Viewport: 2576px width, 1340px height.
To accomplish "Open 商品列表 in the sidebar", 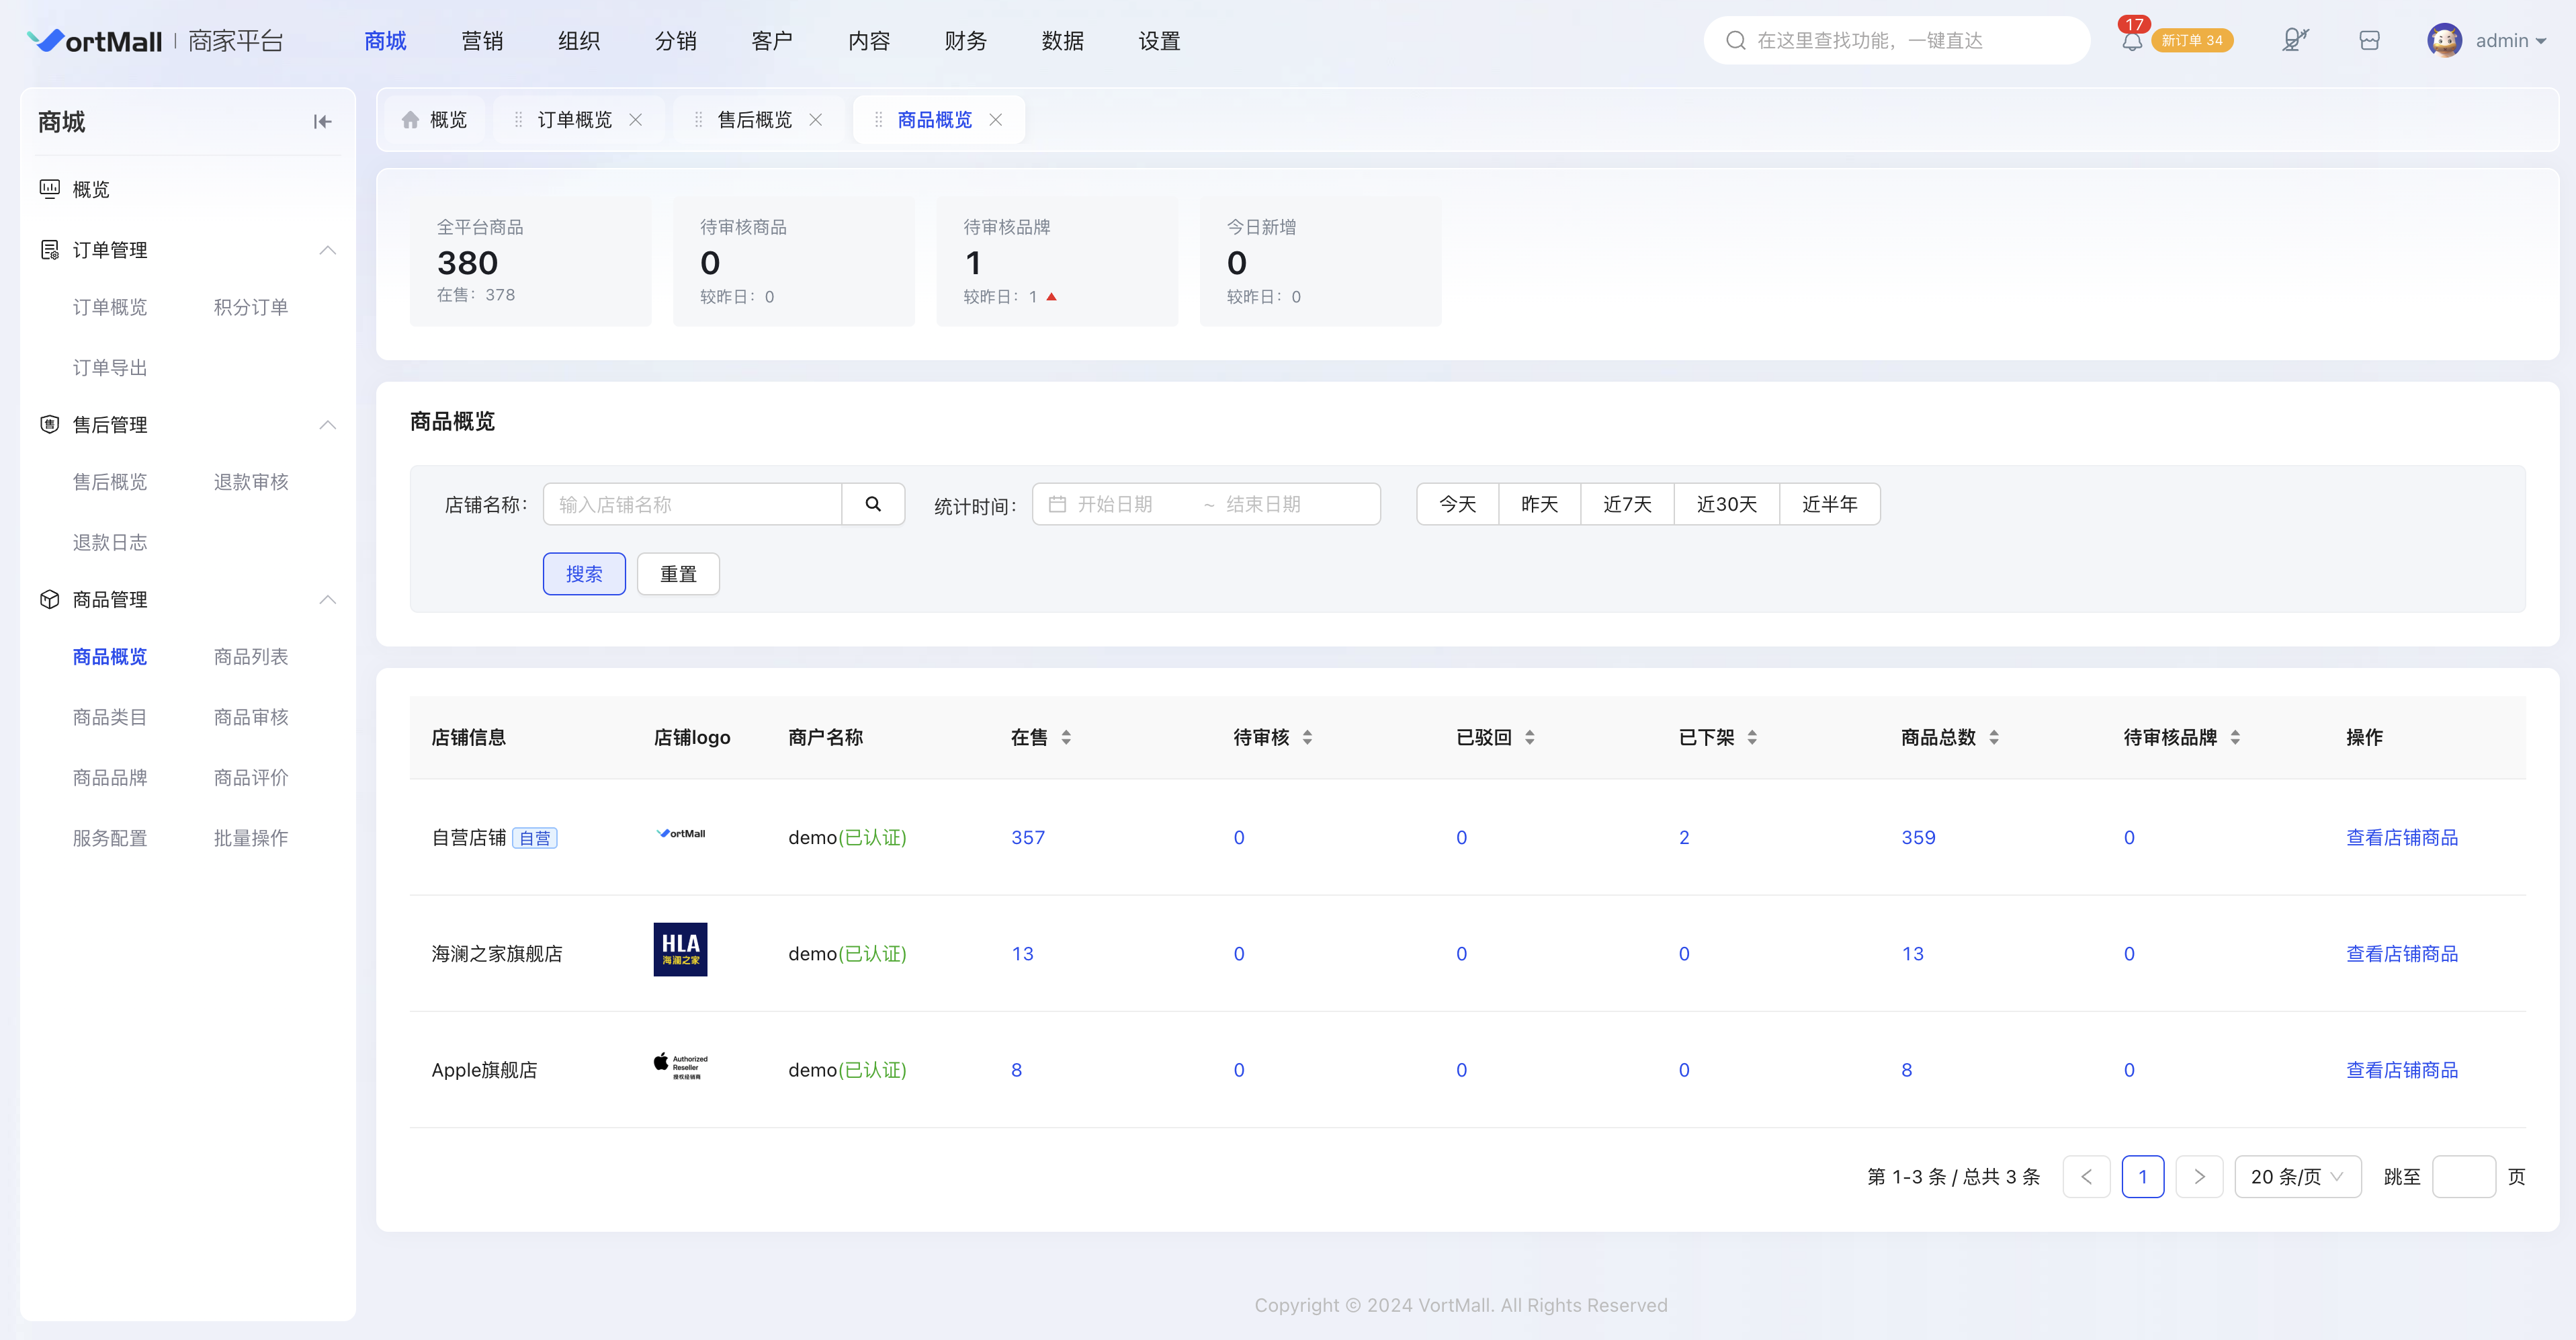I will pyautogui.click(x=251, y=657).
